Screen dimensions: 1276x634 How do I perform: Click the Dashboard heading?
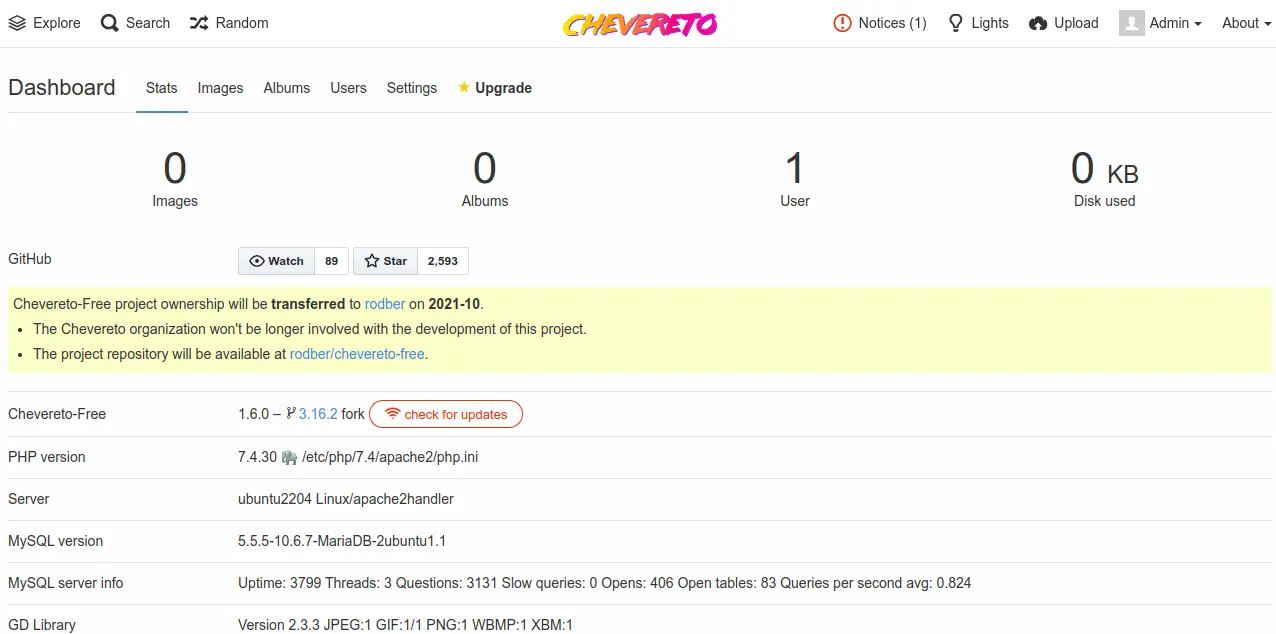62,88
